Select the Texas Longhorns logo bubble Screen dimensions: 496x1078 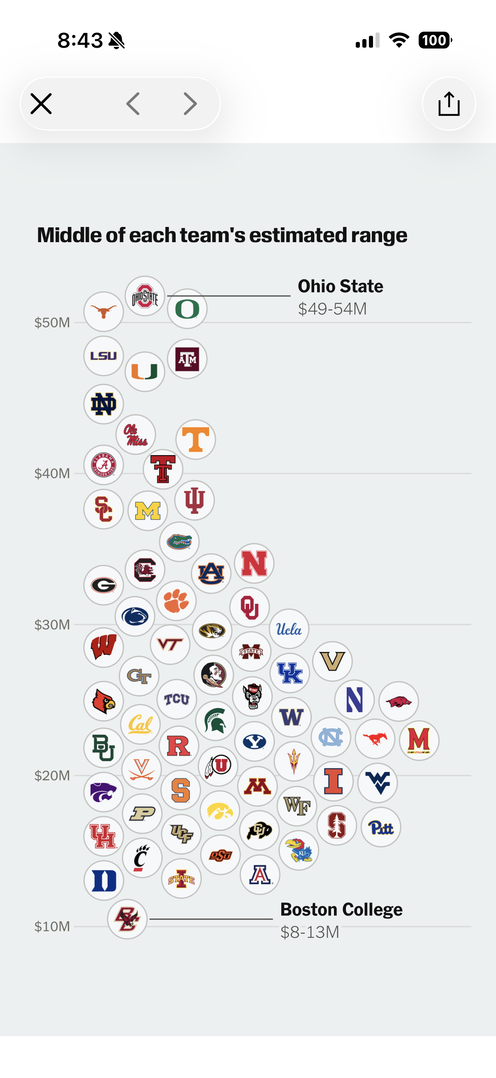[x=104, y=312]
